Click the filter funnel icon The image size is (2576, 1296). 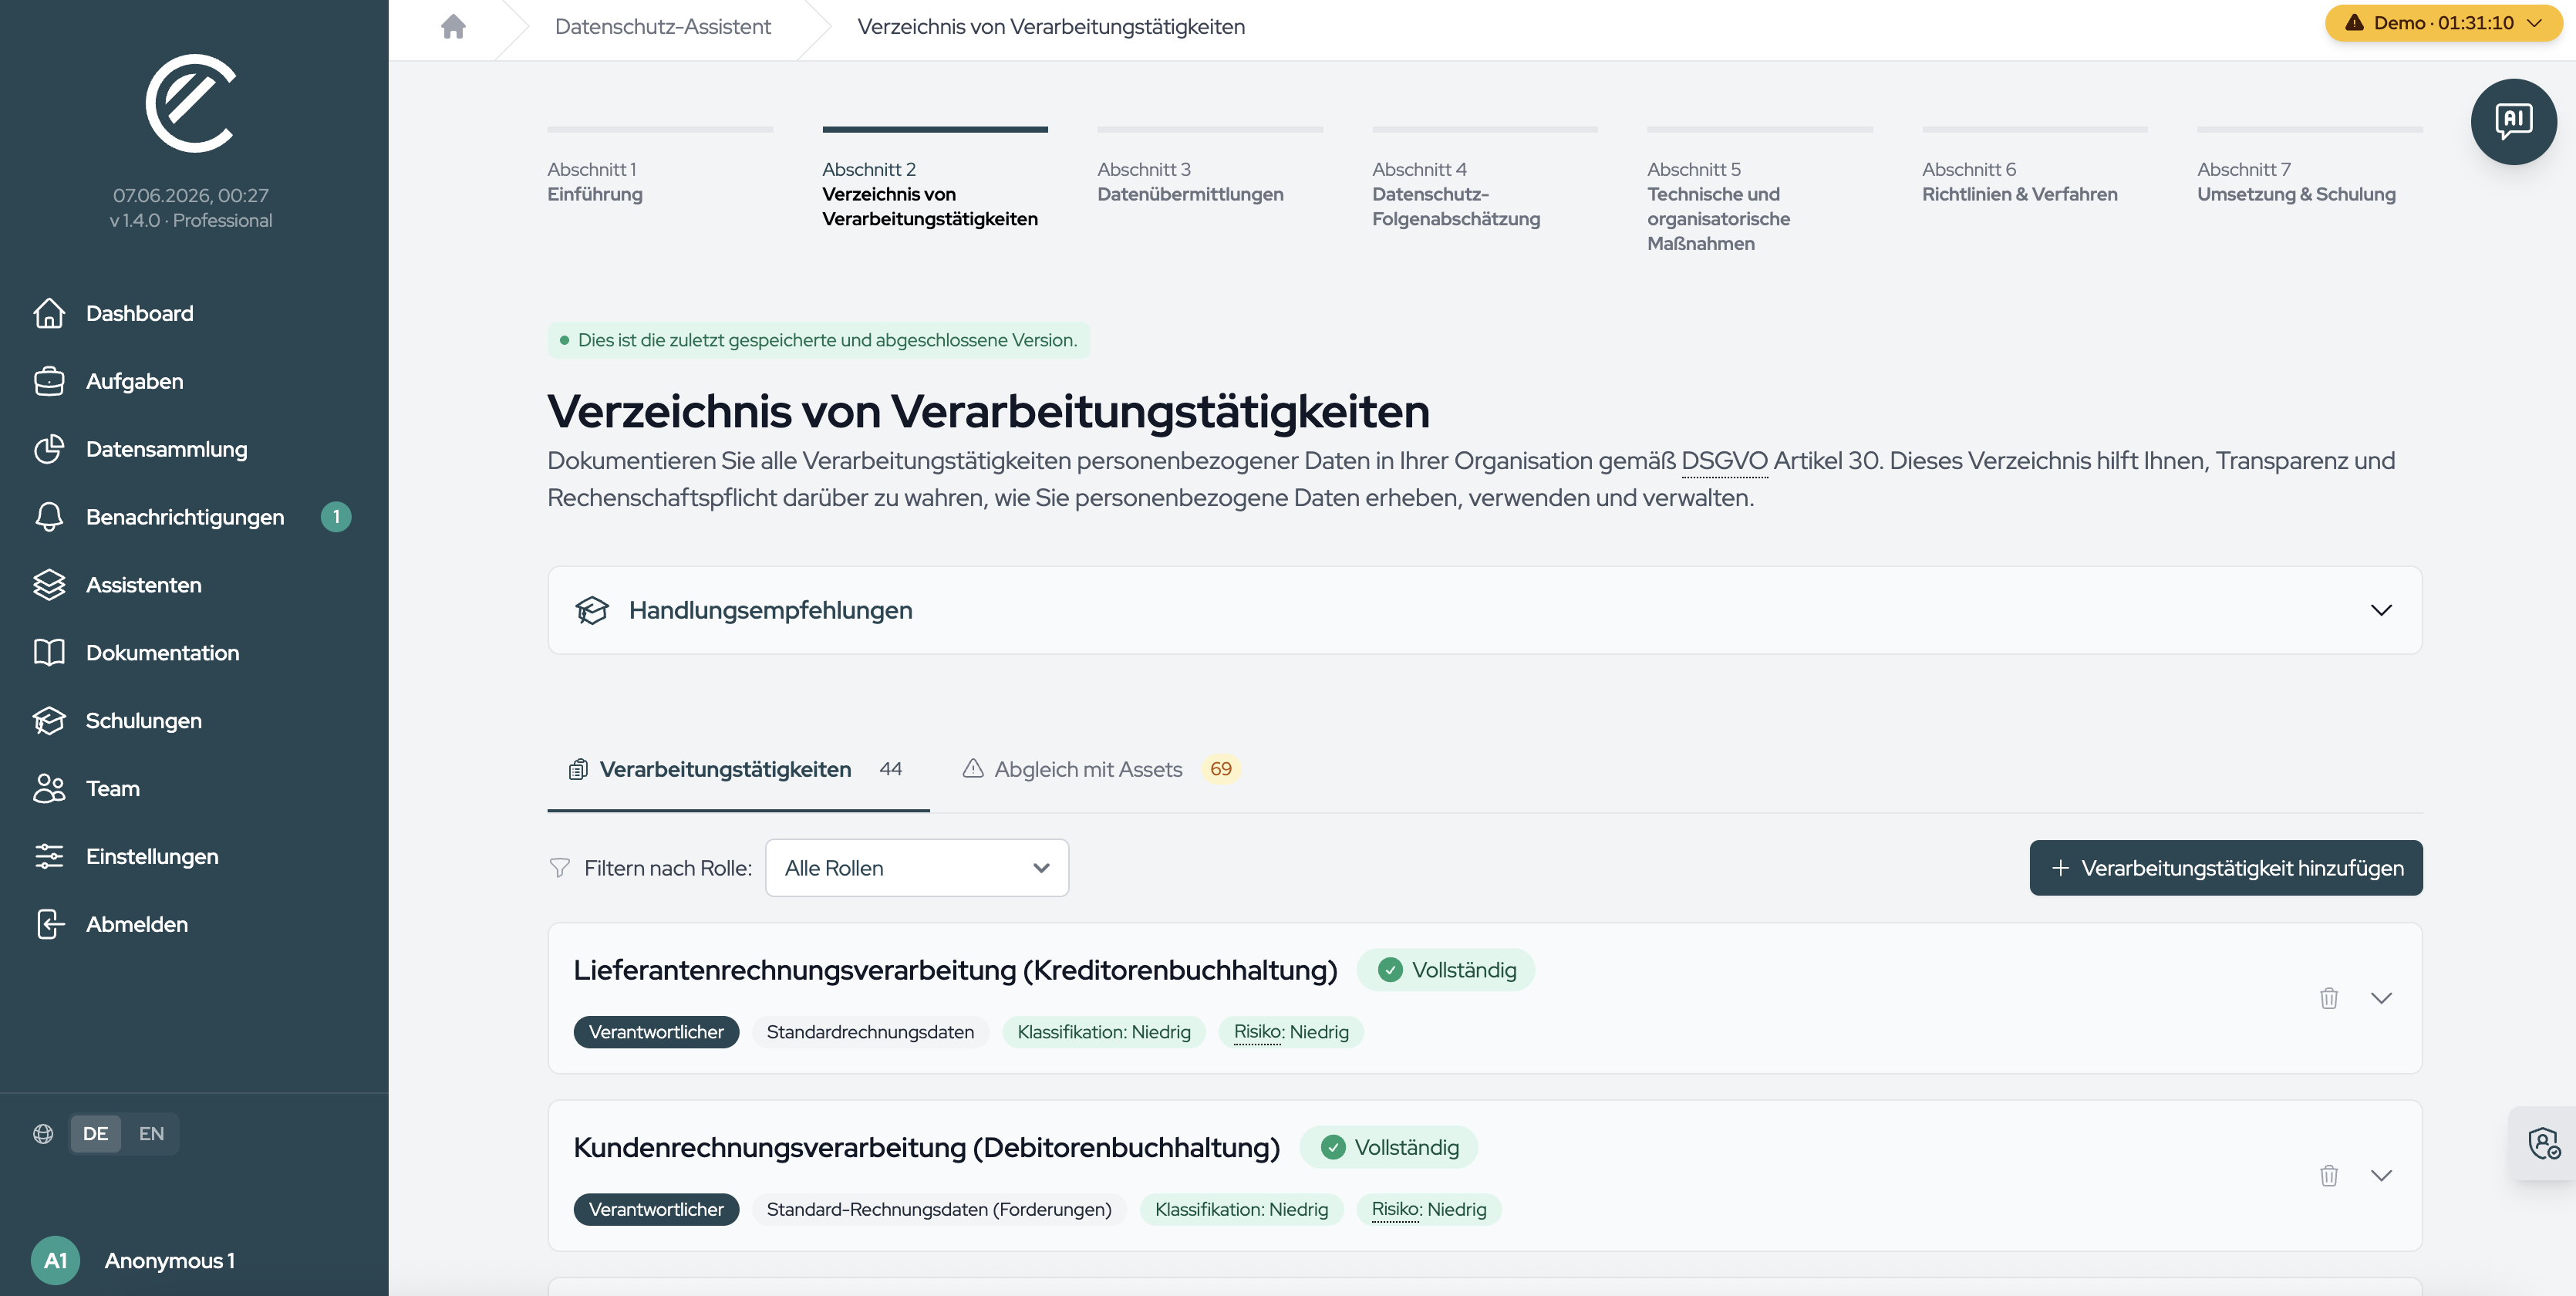560,868
